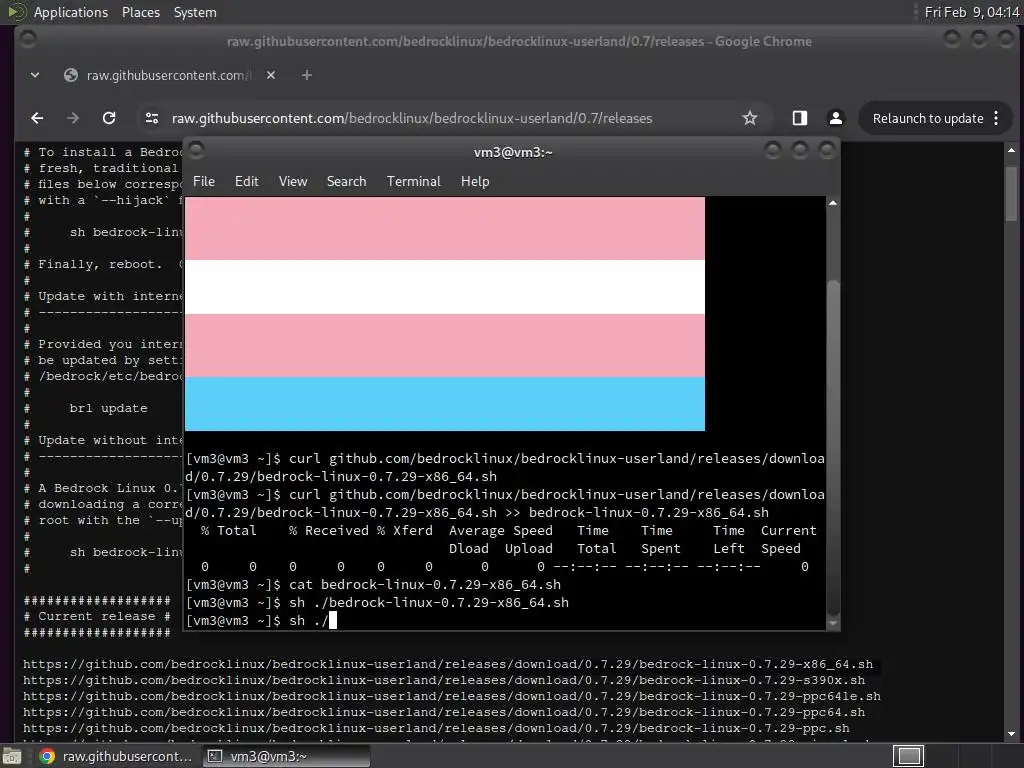1024x768 pixels.
Task: Go back in Chrome history
Action: point(37,118)
